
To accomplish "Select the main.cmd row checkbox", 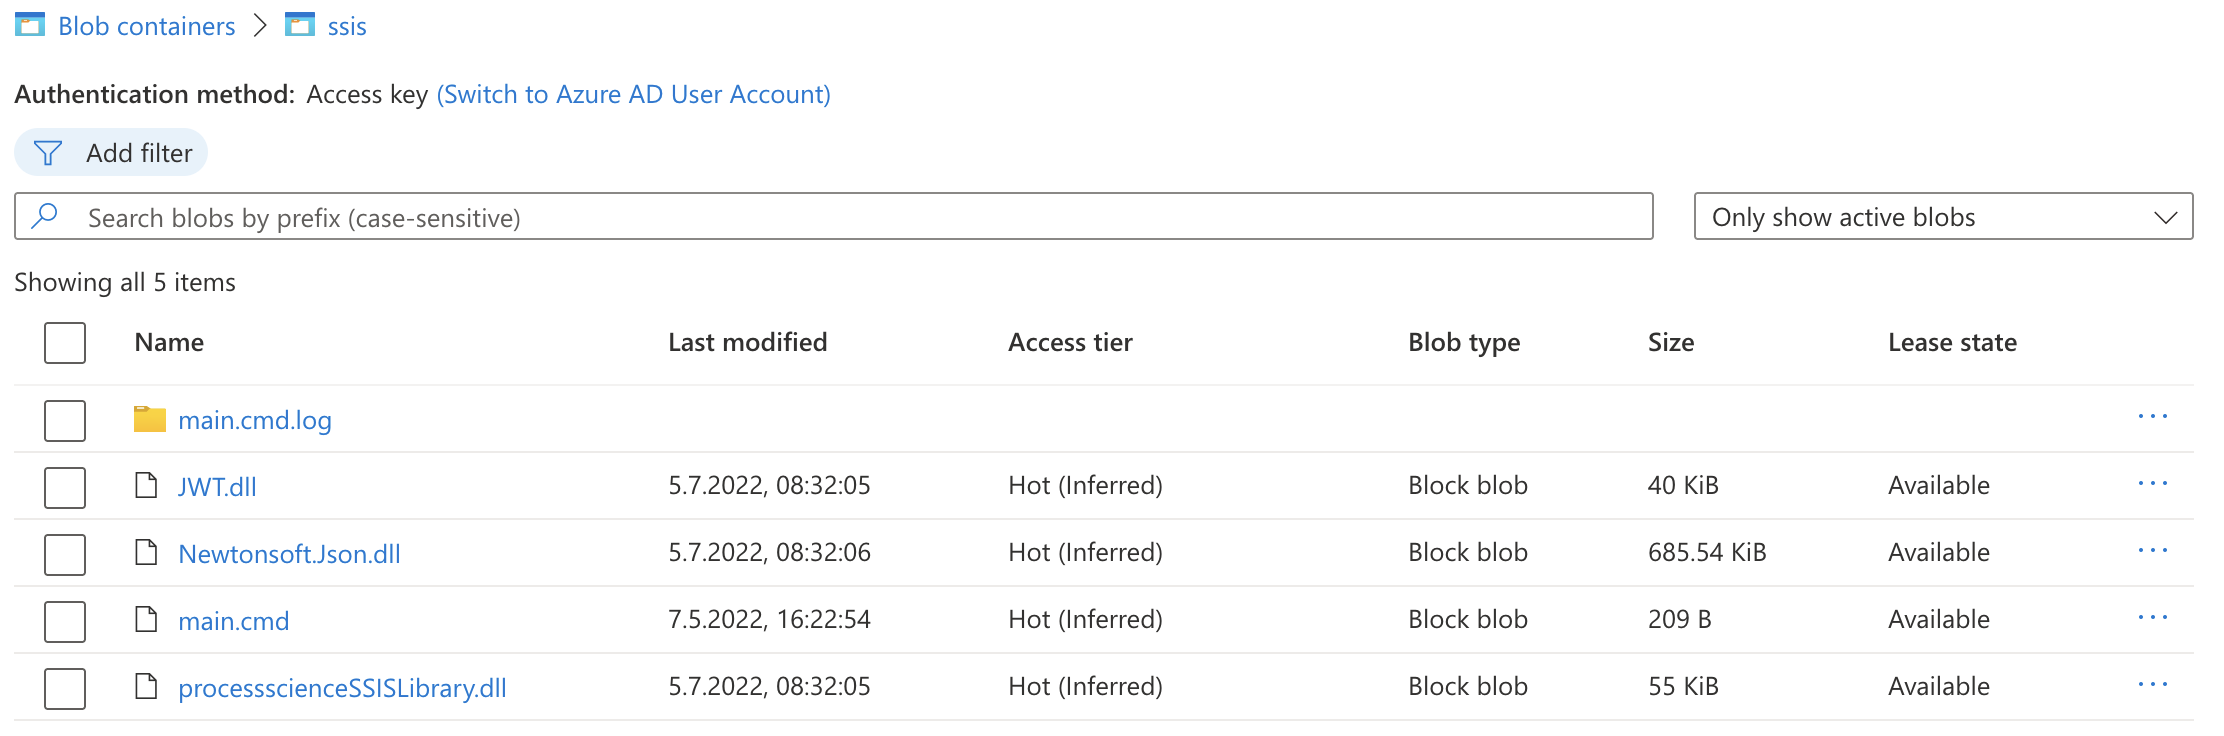I will pyautogui.click(x=65, y=622).
